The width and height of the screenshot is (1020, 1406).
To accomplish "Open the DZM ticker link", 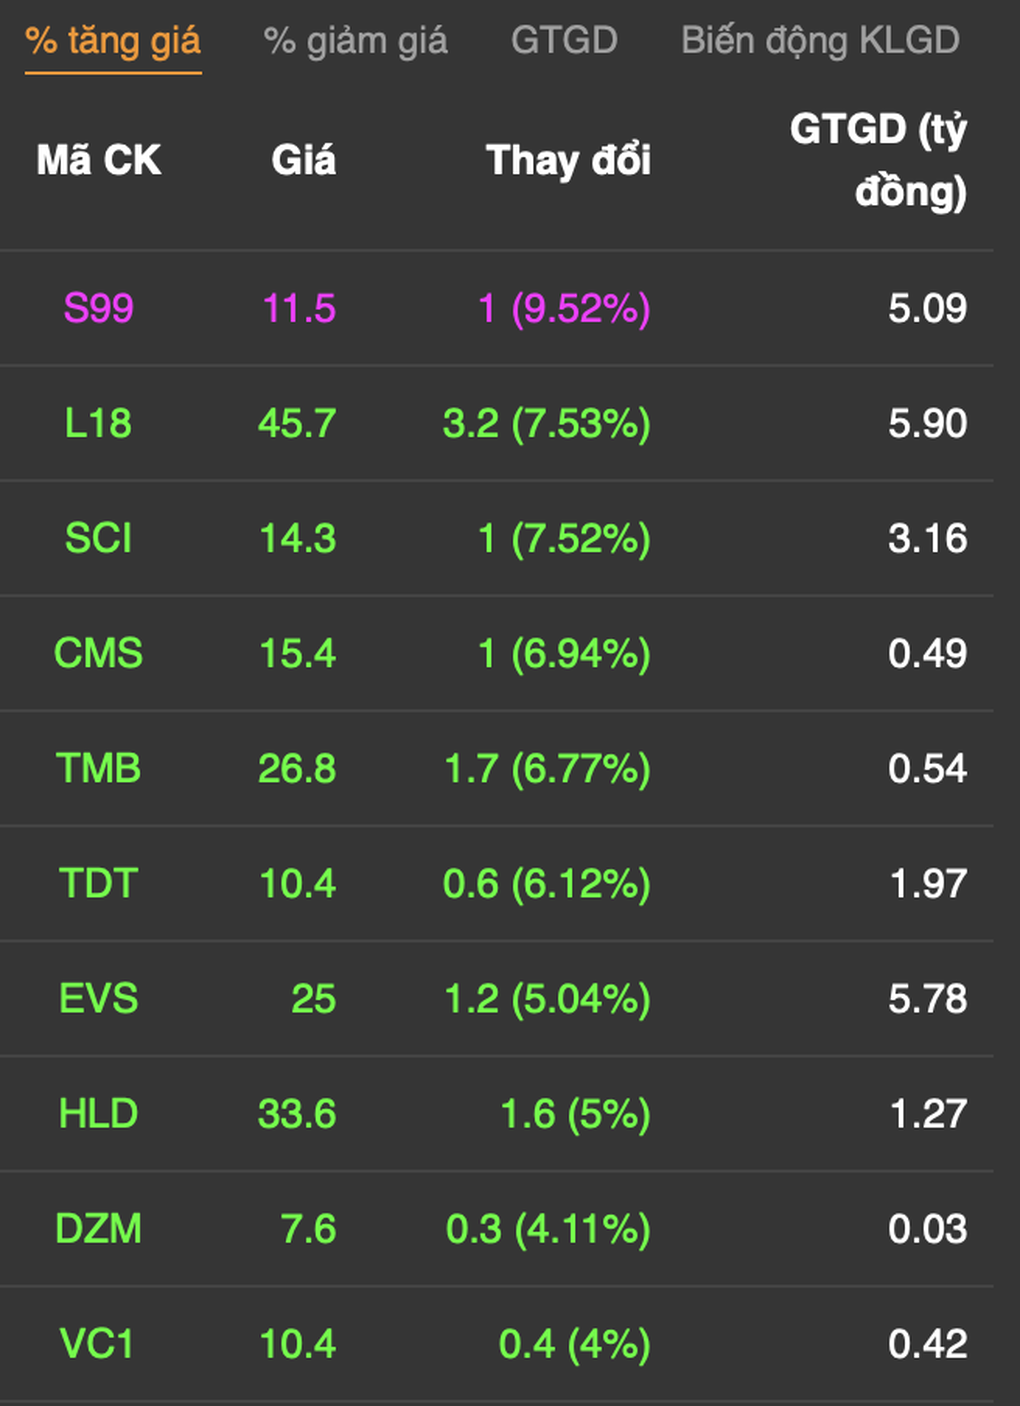I will coord(98,1228).
